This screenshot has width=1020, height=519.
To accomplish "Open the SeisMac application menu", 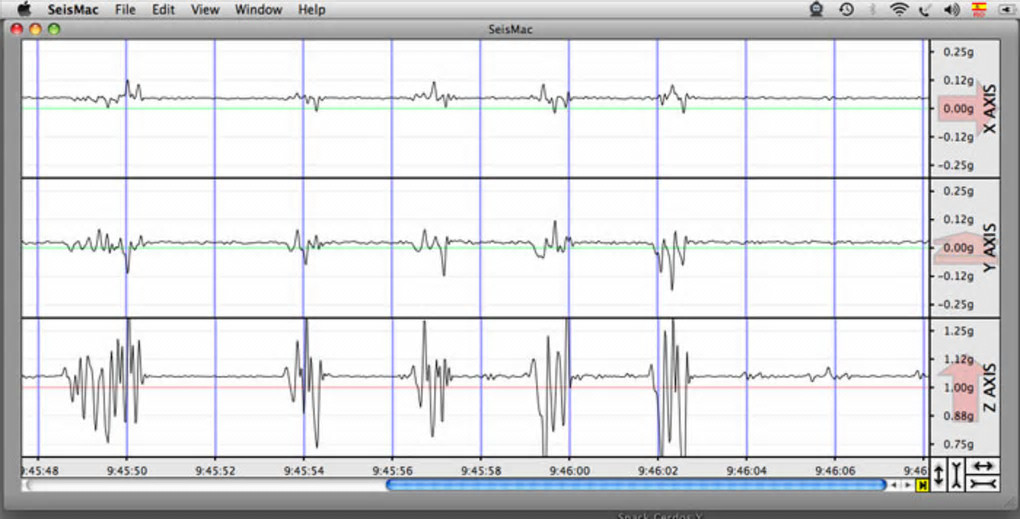I will coord(75,10).
